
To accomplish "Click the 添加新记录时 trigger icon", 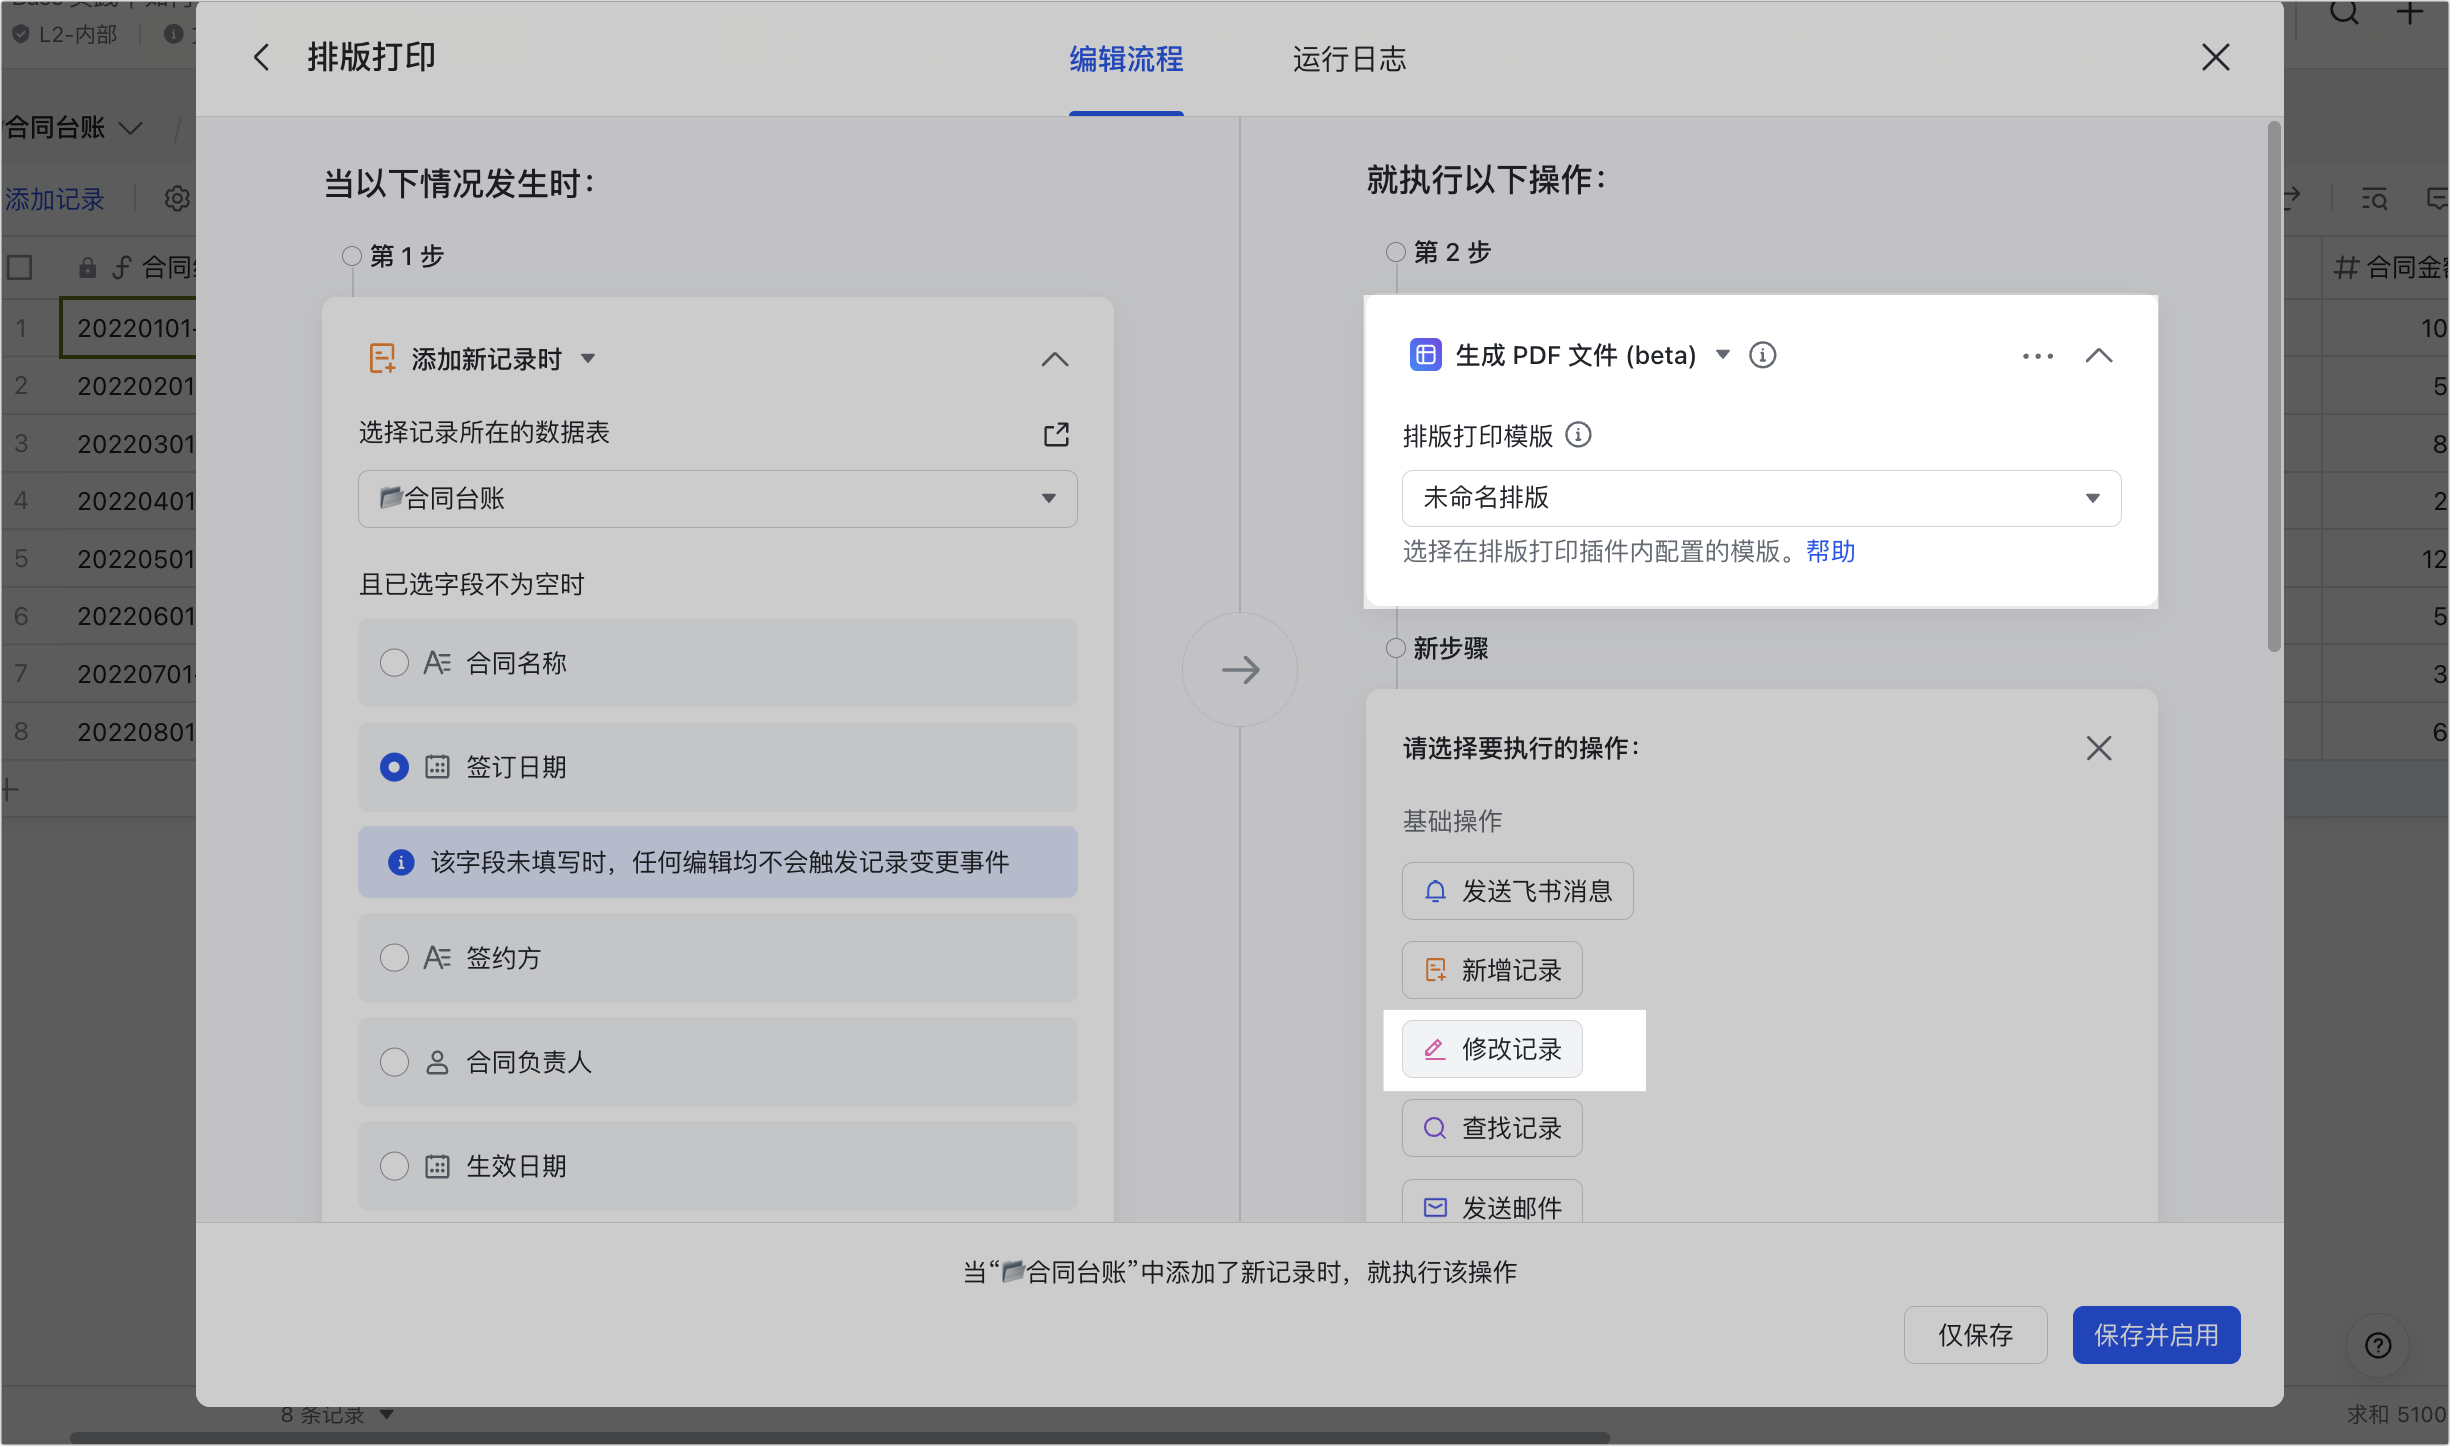I will (x=382, y=358).
